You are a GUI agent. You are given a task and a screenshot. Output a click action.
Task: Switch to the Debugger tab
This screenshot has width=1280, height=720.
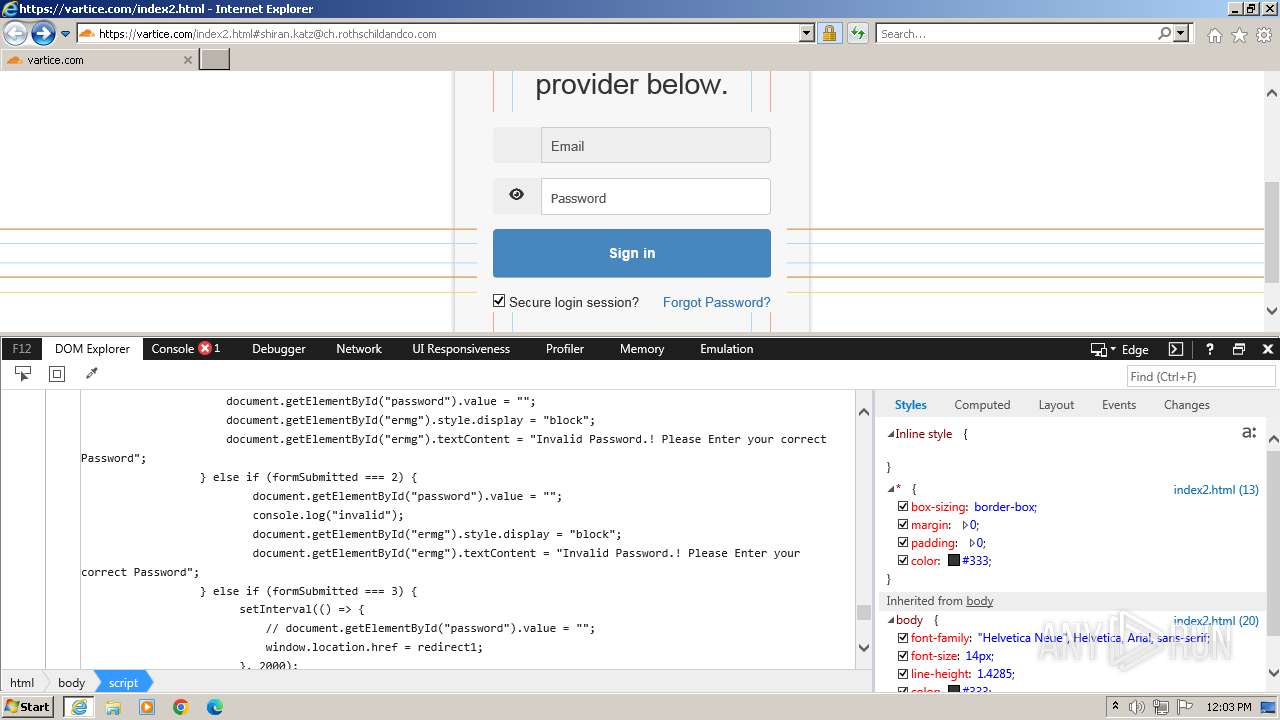point(279,349)
